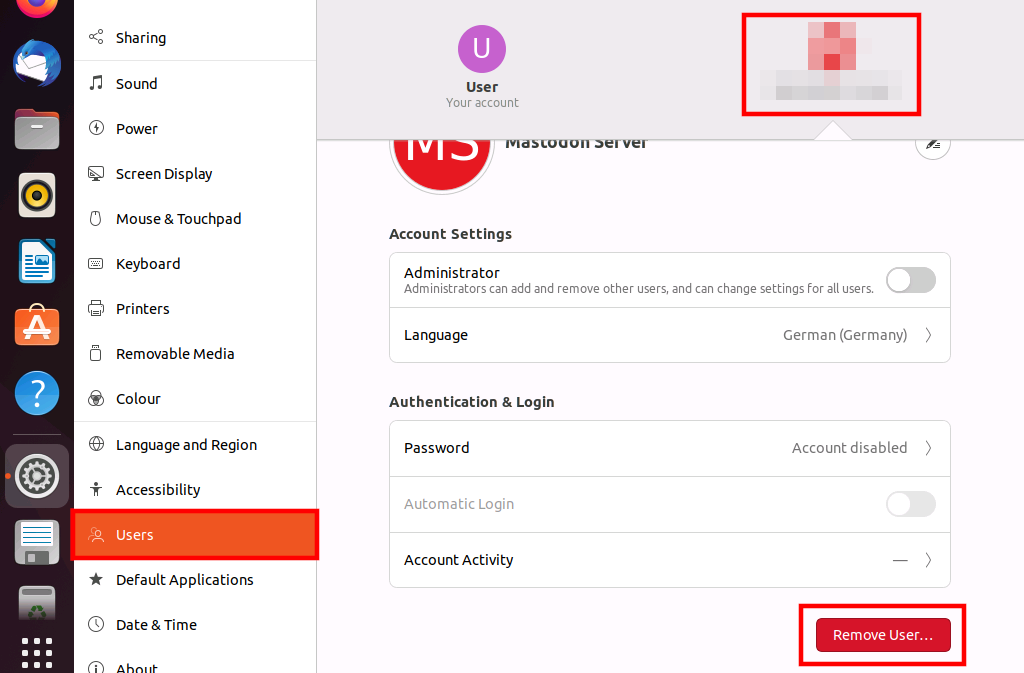Click the pencil edit icon beside account name
This screenshot has height=673, width=1024.
click(x=932, y=144)
